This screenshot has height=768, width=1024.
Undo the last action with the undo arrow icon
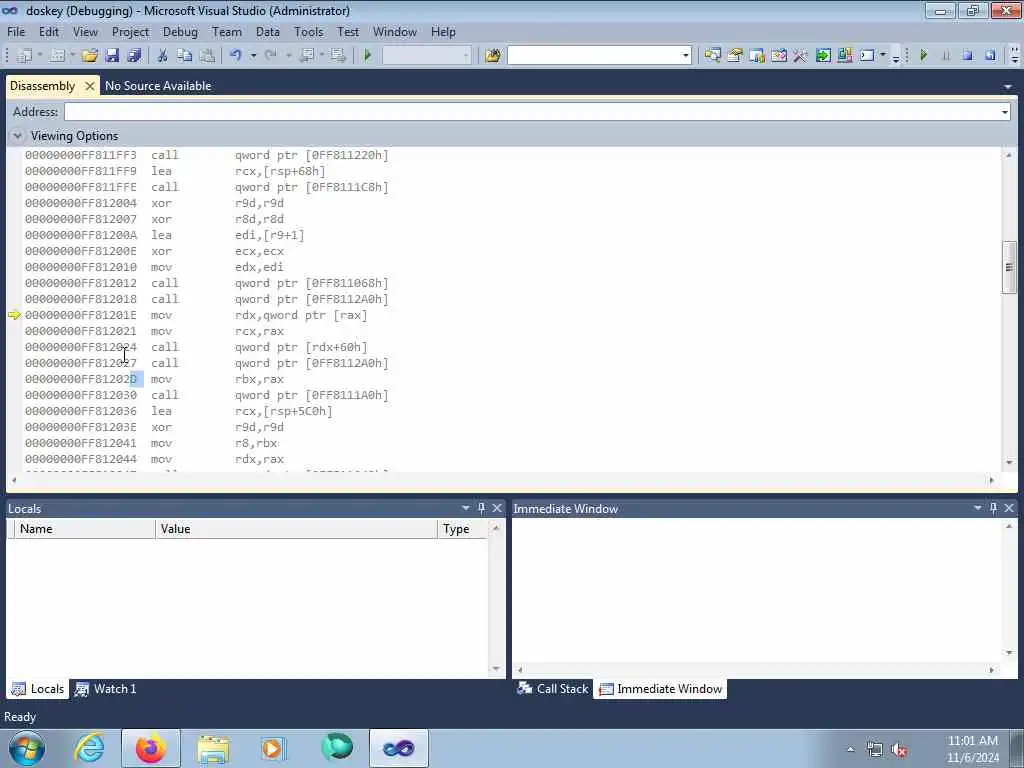point(236,56)
